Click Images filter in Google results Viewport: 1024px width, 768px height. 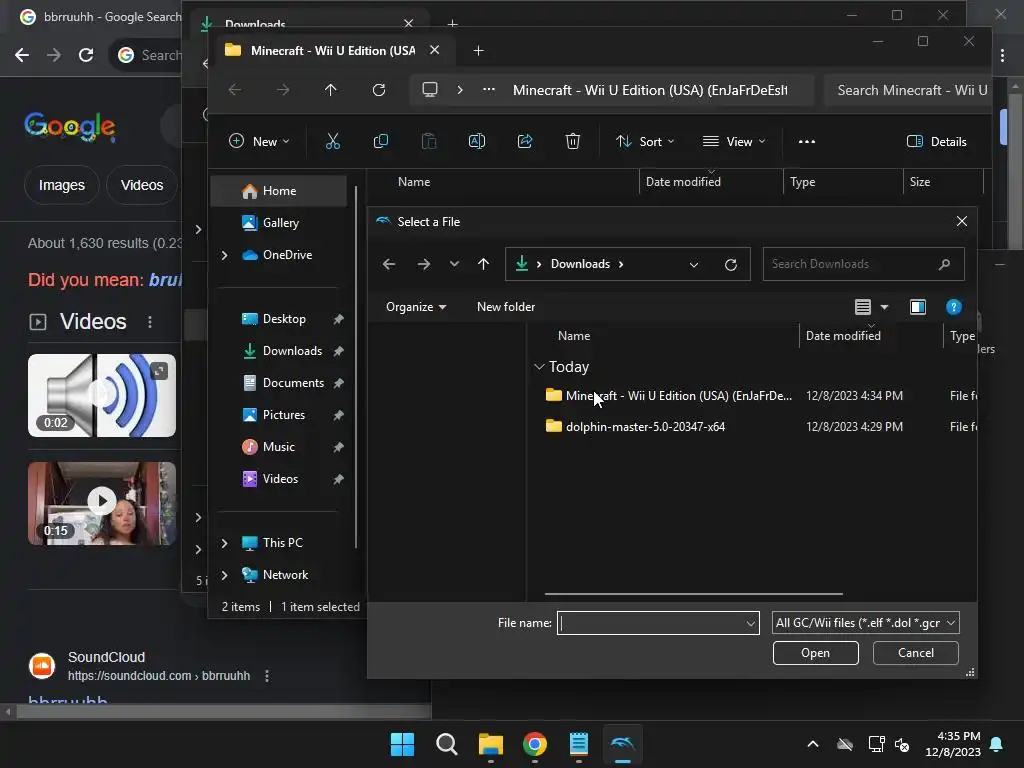[61, 185]
